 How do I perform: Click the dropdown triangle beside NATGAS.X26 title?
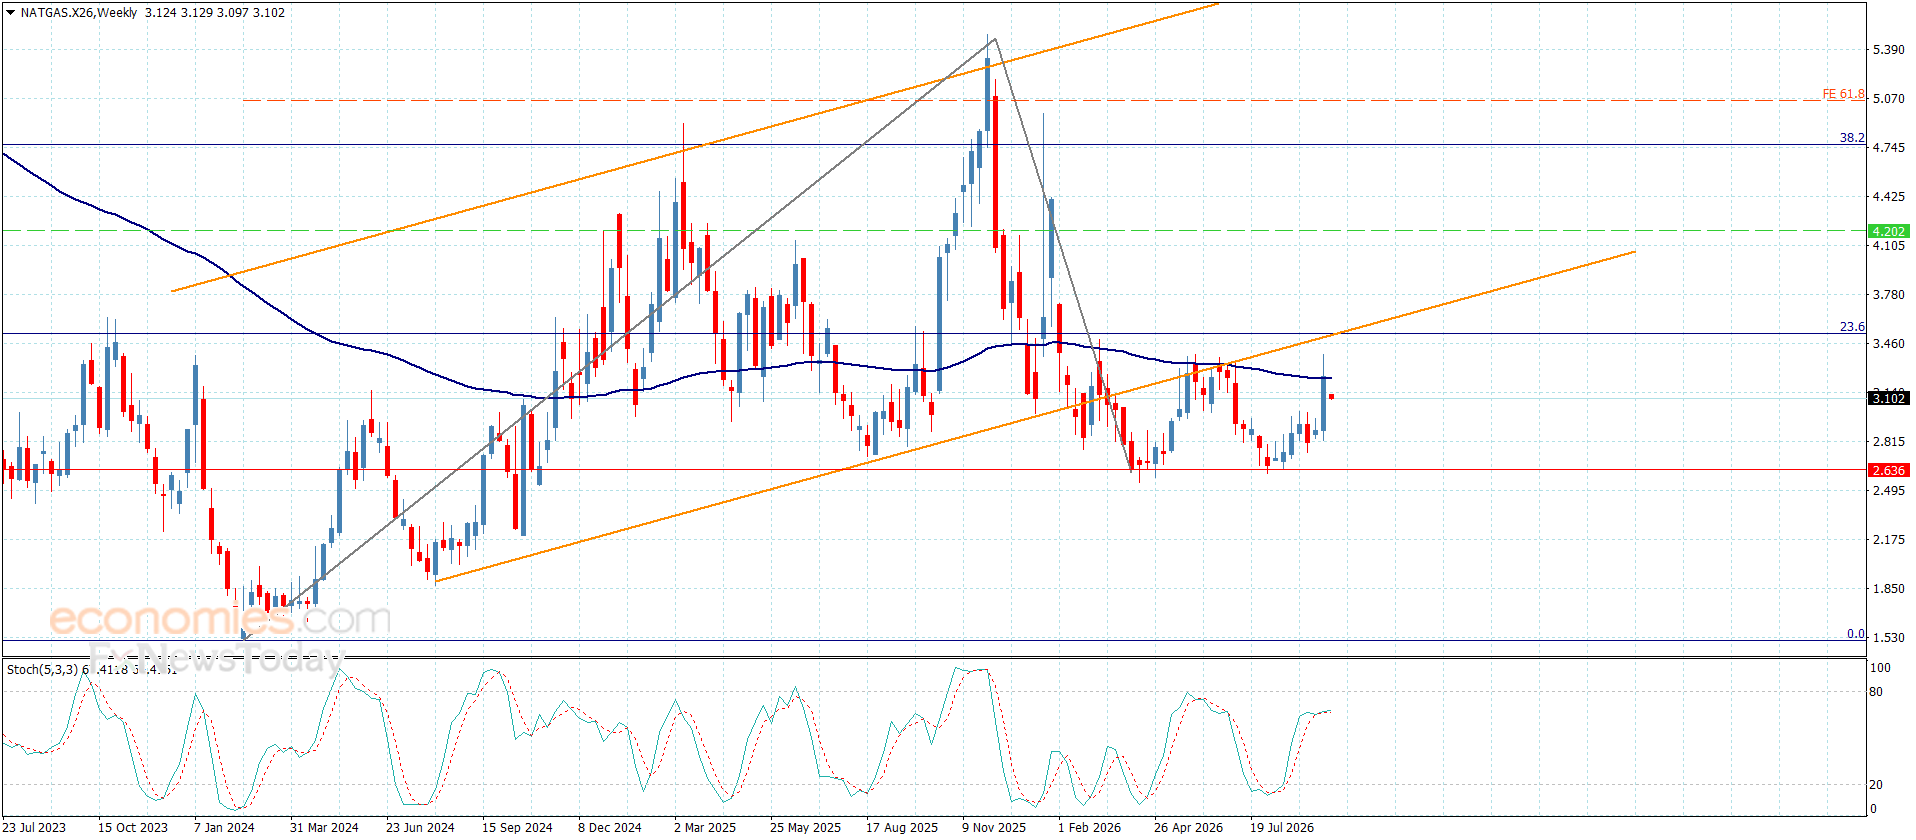[10, 13]
